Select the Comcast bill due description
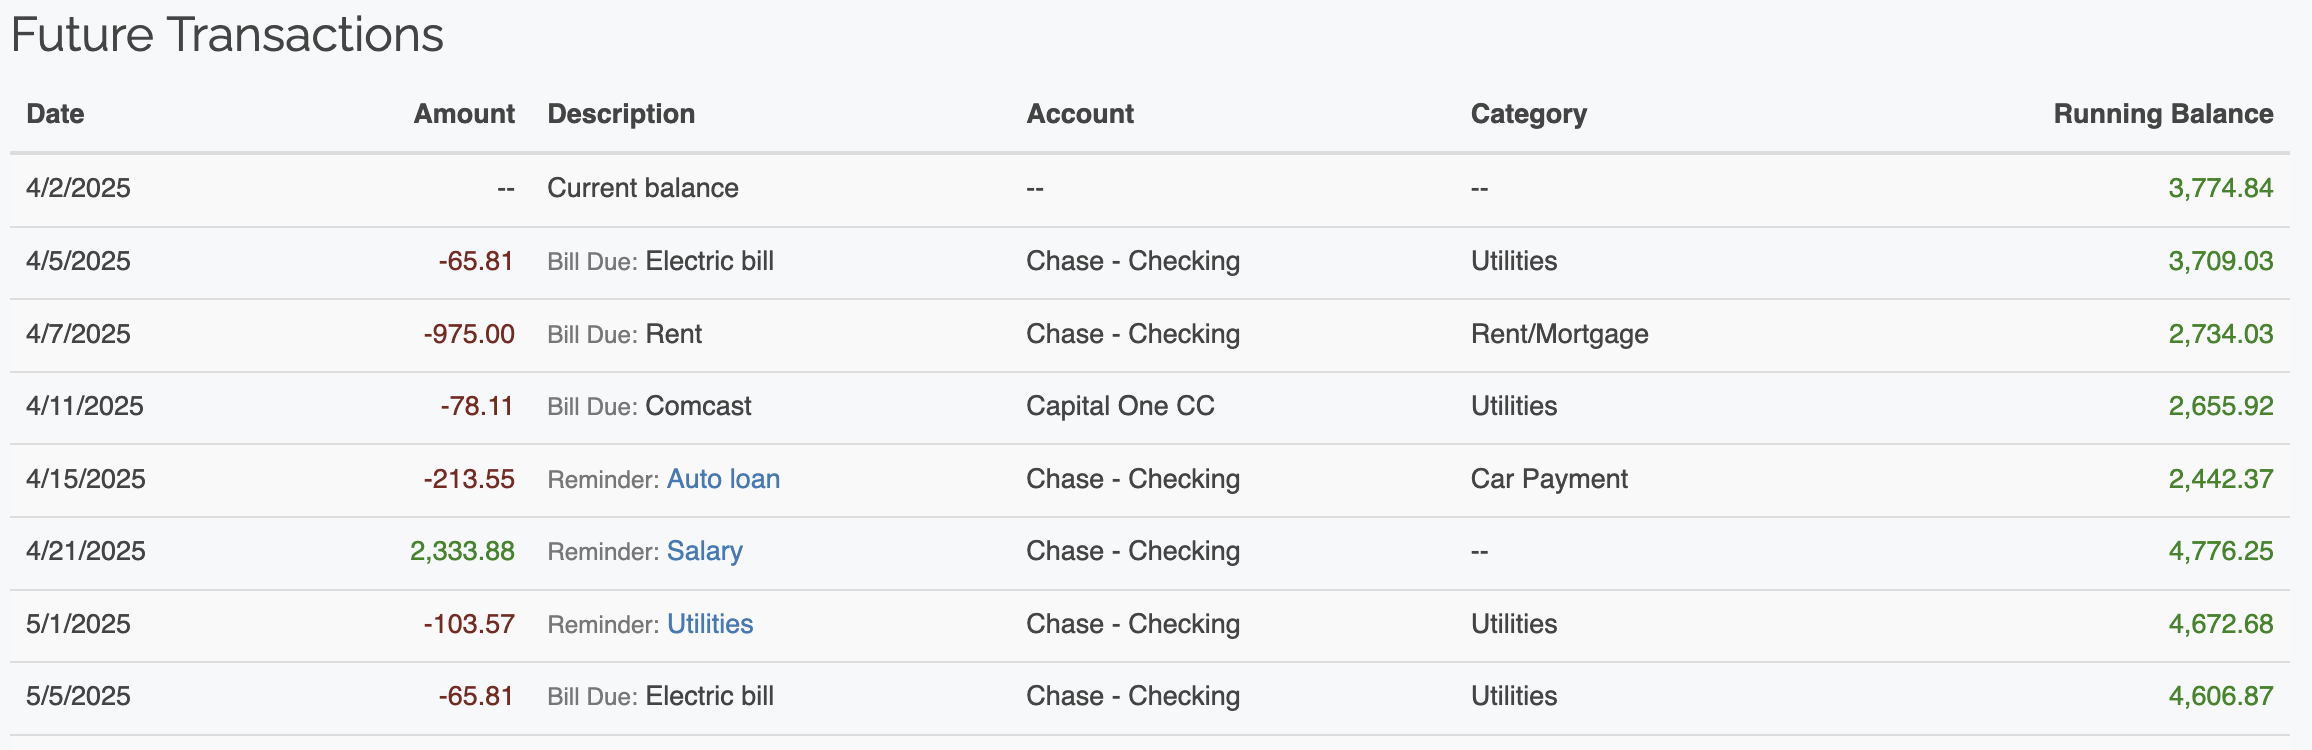 [x=698, y=406]
